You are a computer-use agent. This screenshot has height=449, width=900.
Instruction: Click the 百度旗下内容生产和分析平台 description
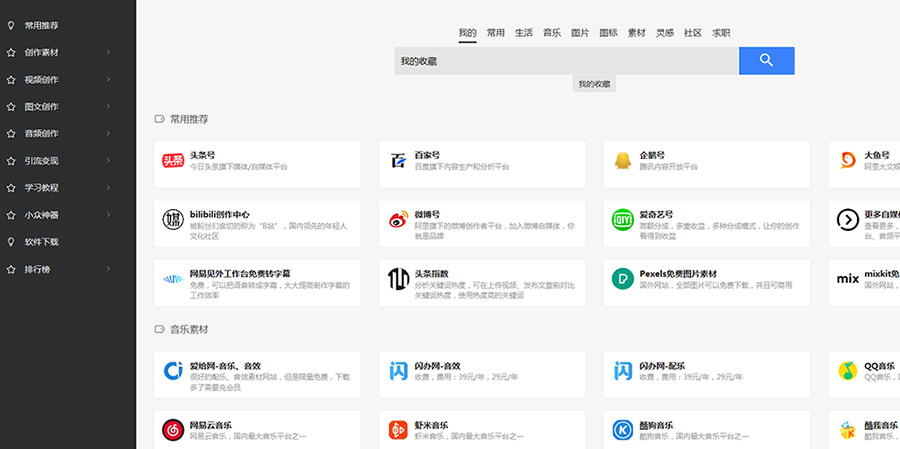coord(462,167)
